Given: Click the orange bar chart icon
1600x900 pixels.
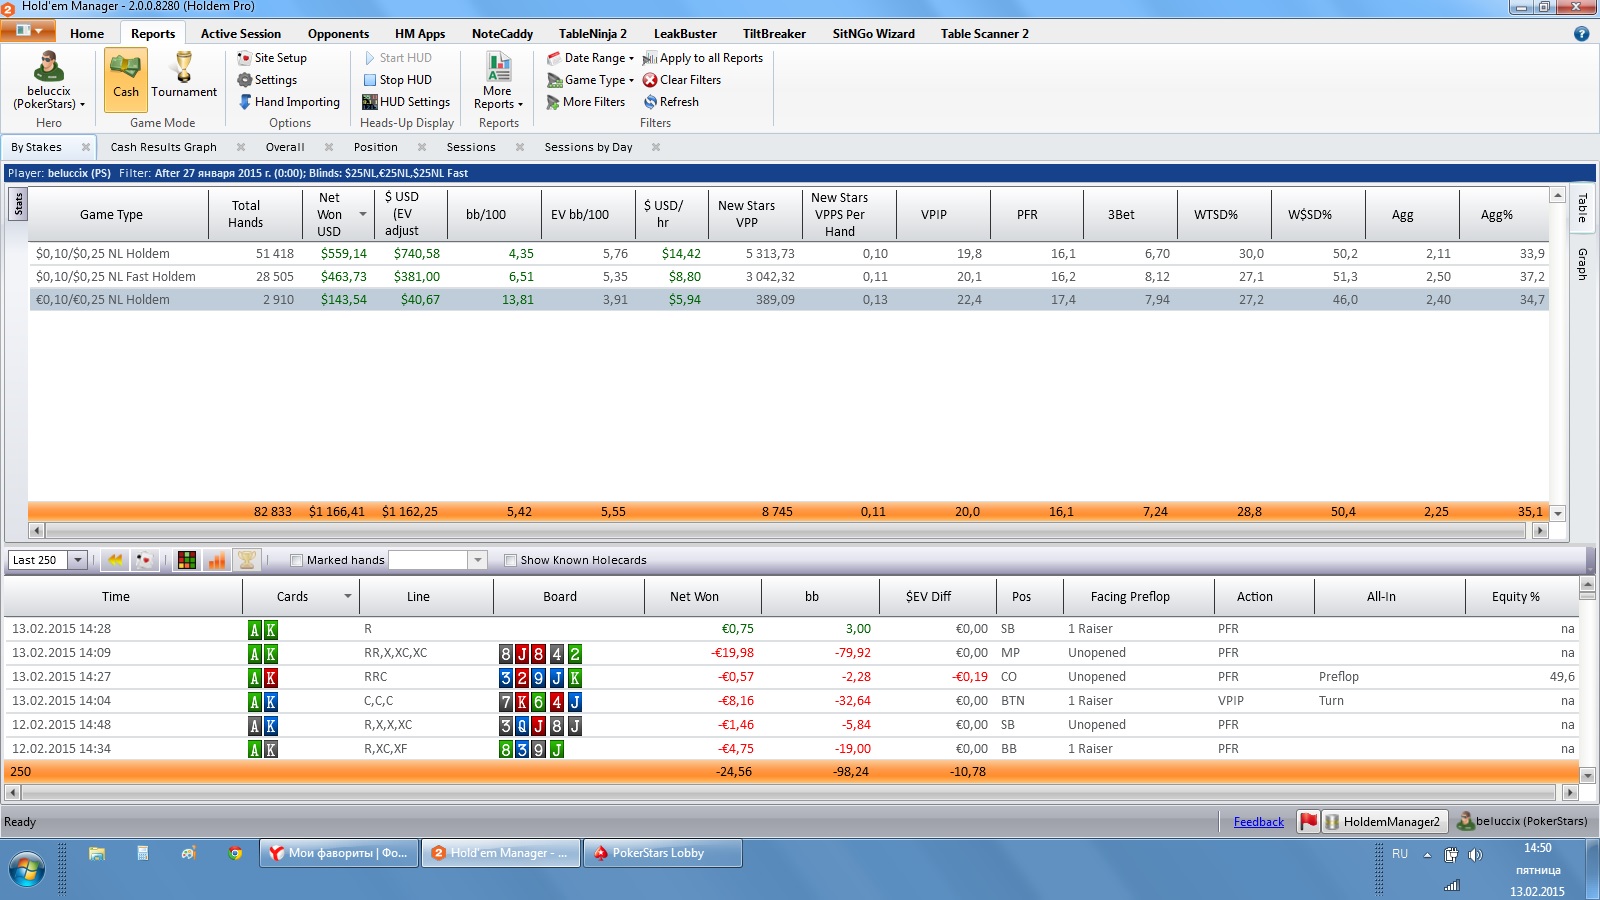Looking at the screenshot, I should click(217, 560).
